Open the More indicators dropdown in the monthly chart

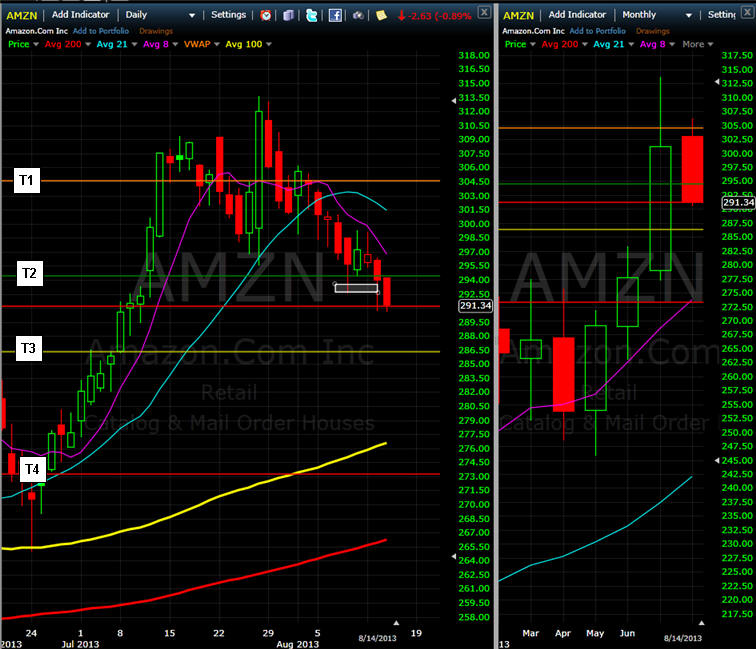pos(698,44)
